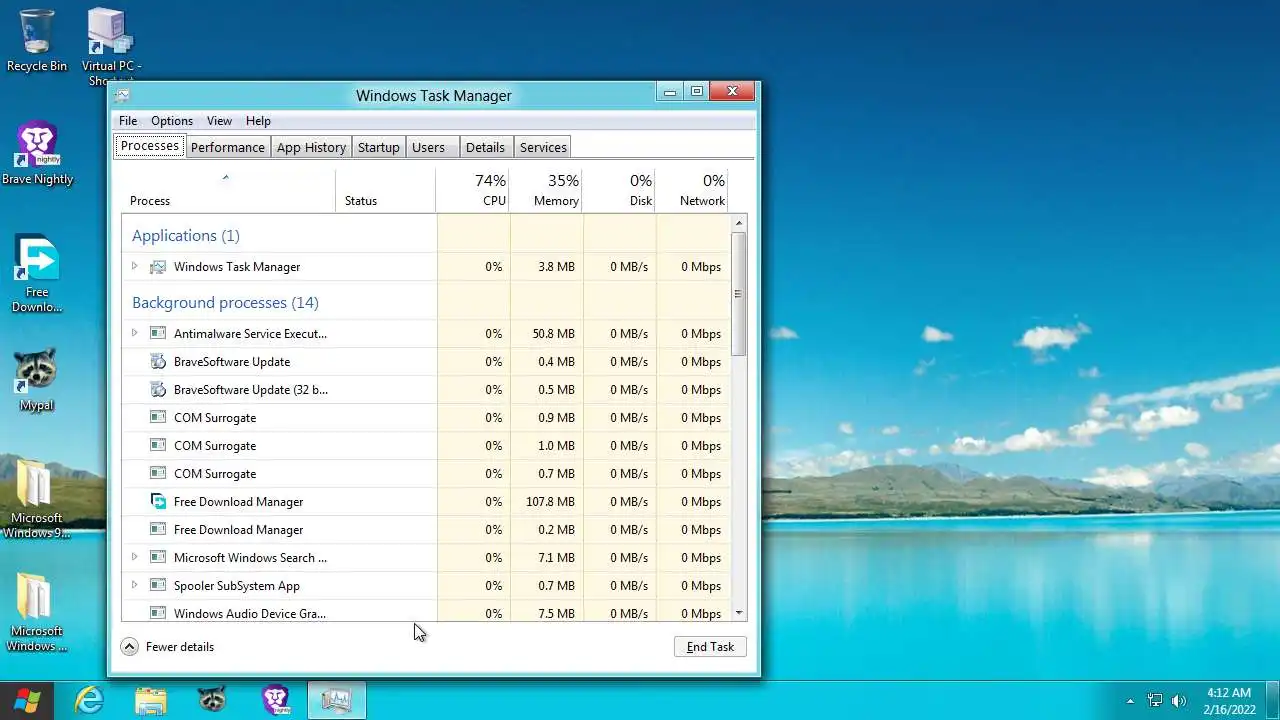Click the End Task button

710,647
